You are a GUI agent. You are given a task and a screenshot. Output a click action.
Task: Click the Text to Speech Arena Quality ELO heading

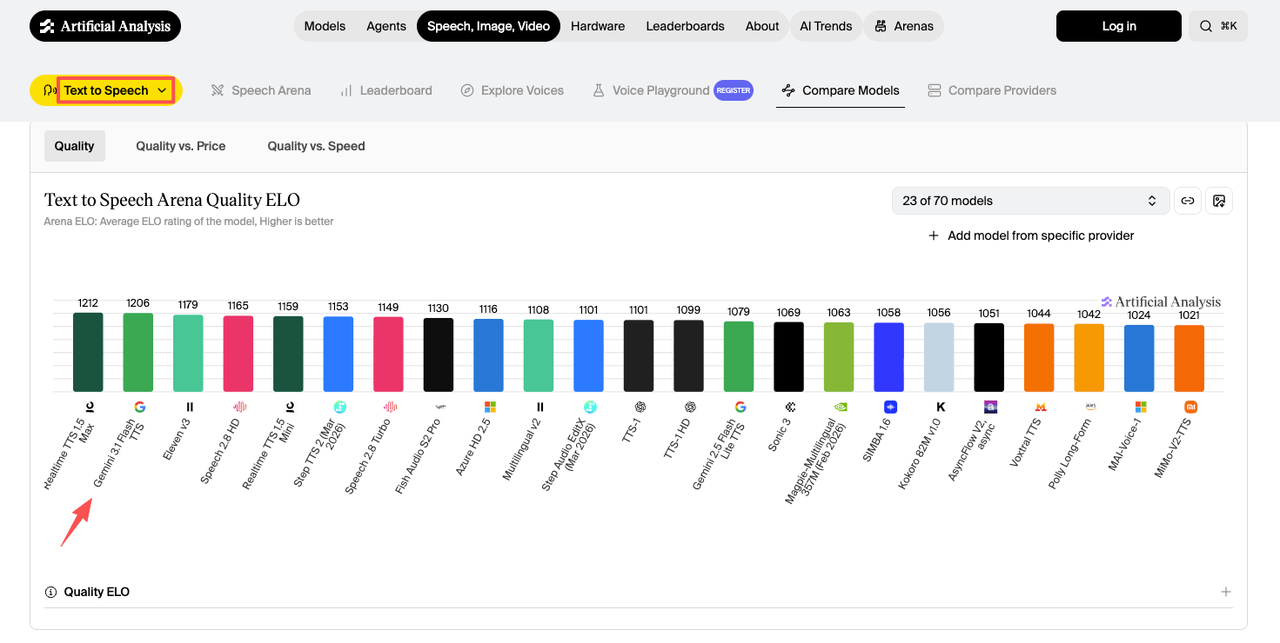click(172, 200)
